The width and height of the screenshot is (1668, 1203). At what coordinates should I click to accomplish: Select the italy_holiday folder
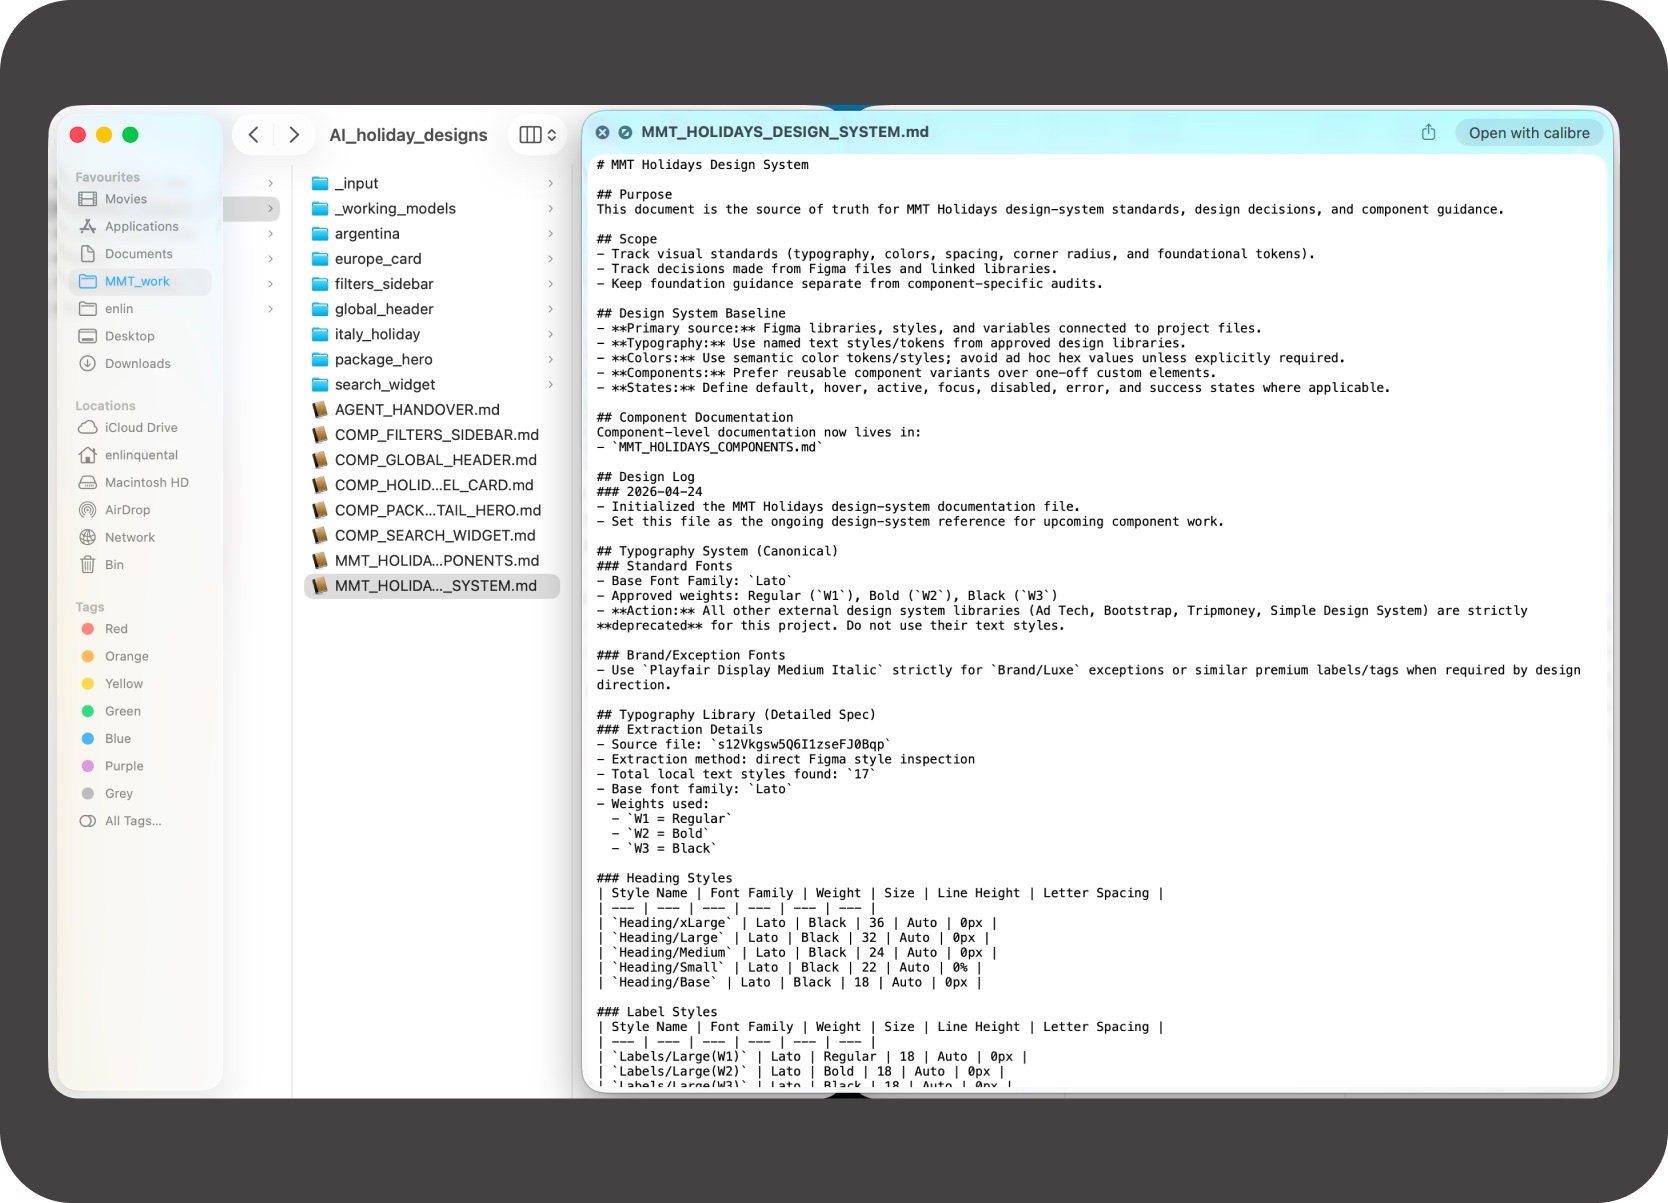tap(432, 334)
